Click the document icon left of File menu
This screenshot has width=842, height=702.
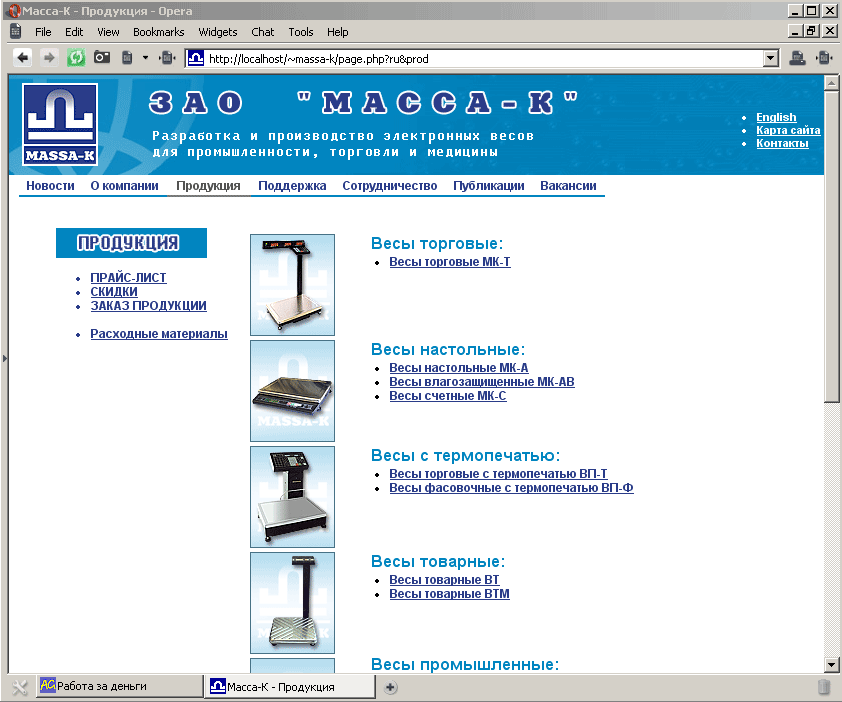coord(16,32)
